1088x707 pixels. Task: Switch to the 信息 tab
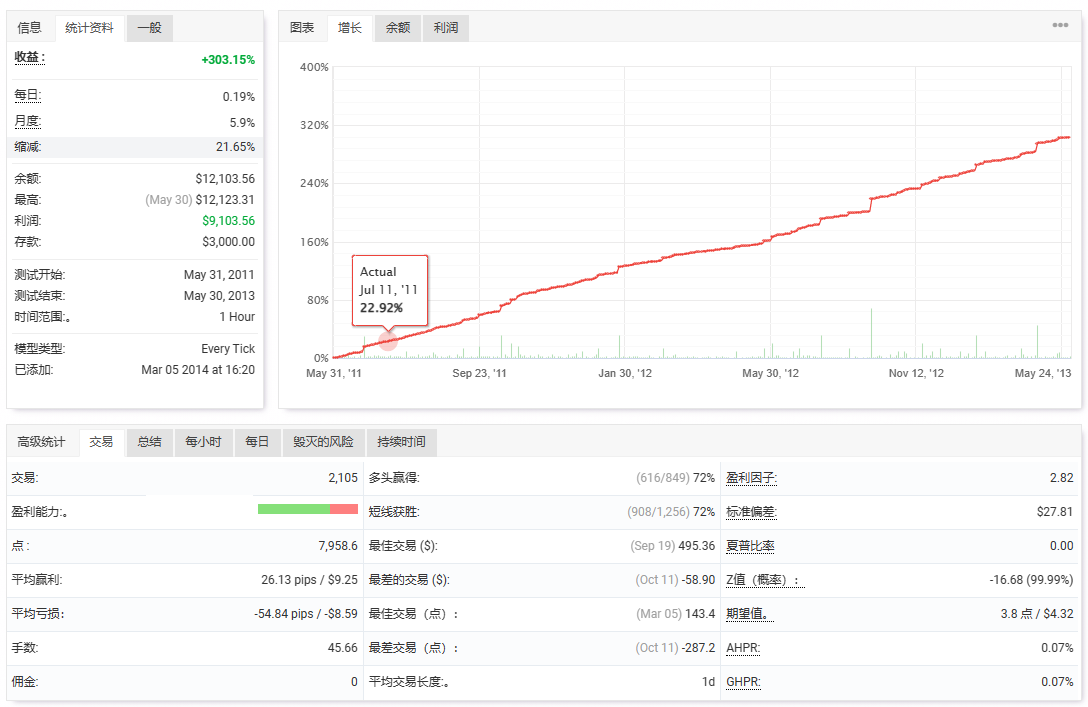pos(30,28)
